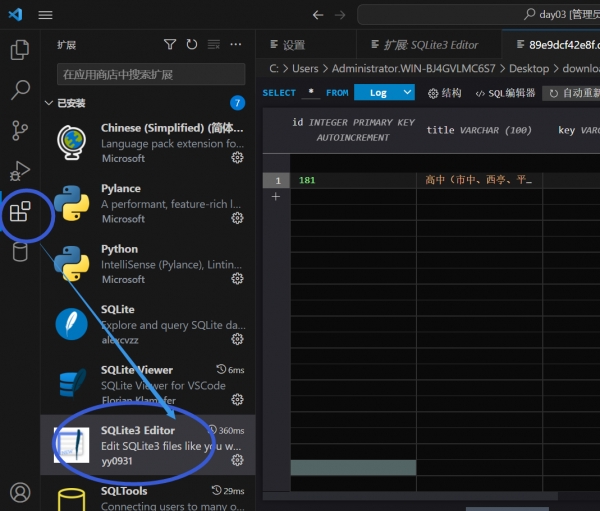Select the SQLite3 Editor extension entry
Viewport: 600px width, 511px height.
click(148, 445)
